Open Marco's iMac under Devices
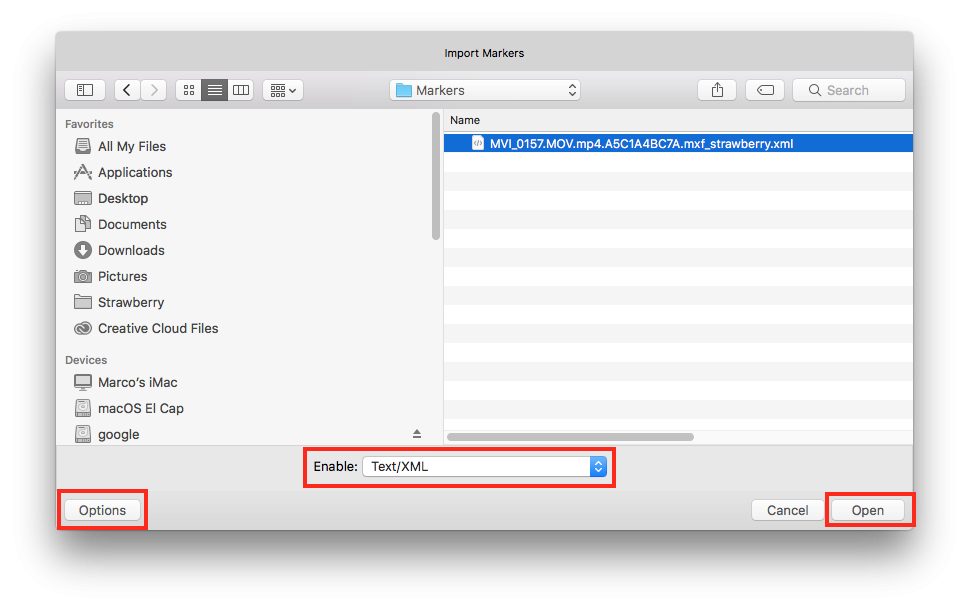This screenshot has height=610, width=969. (137, 382)
